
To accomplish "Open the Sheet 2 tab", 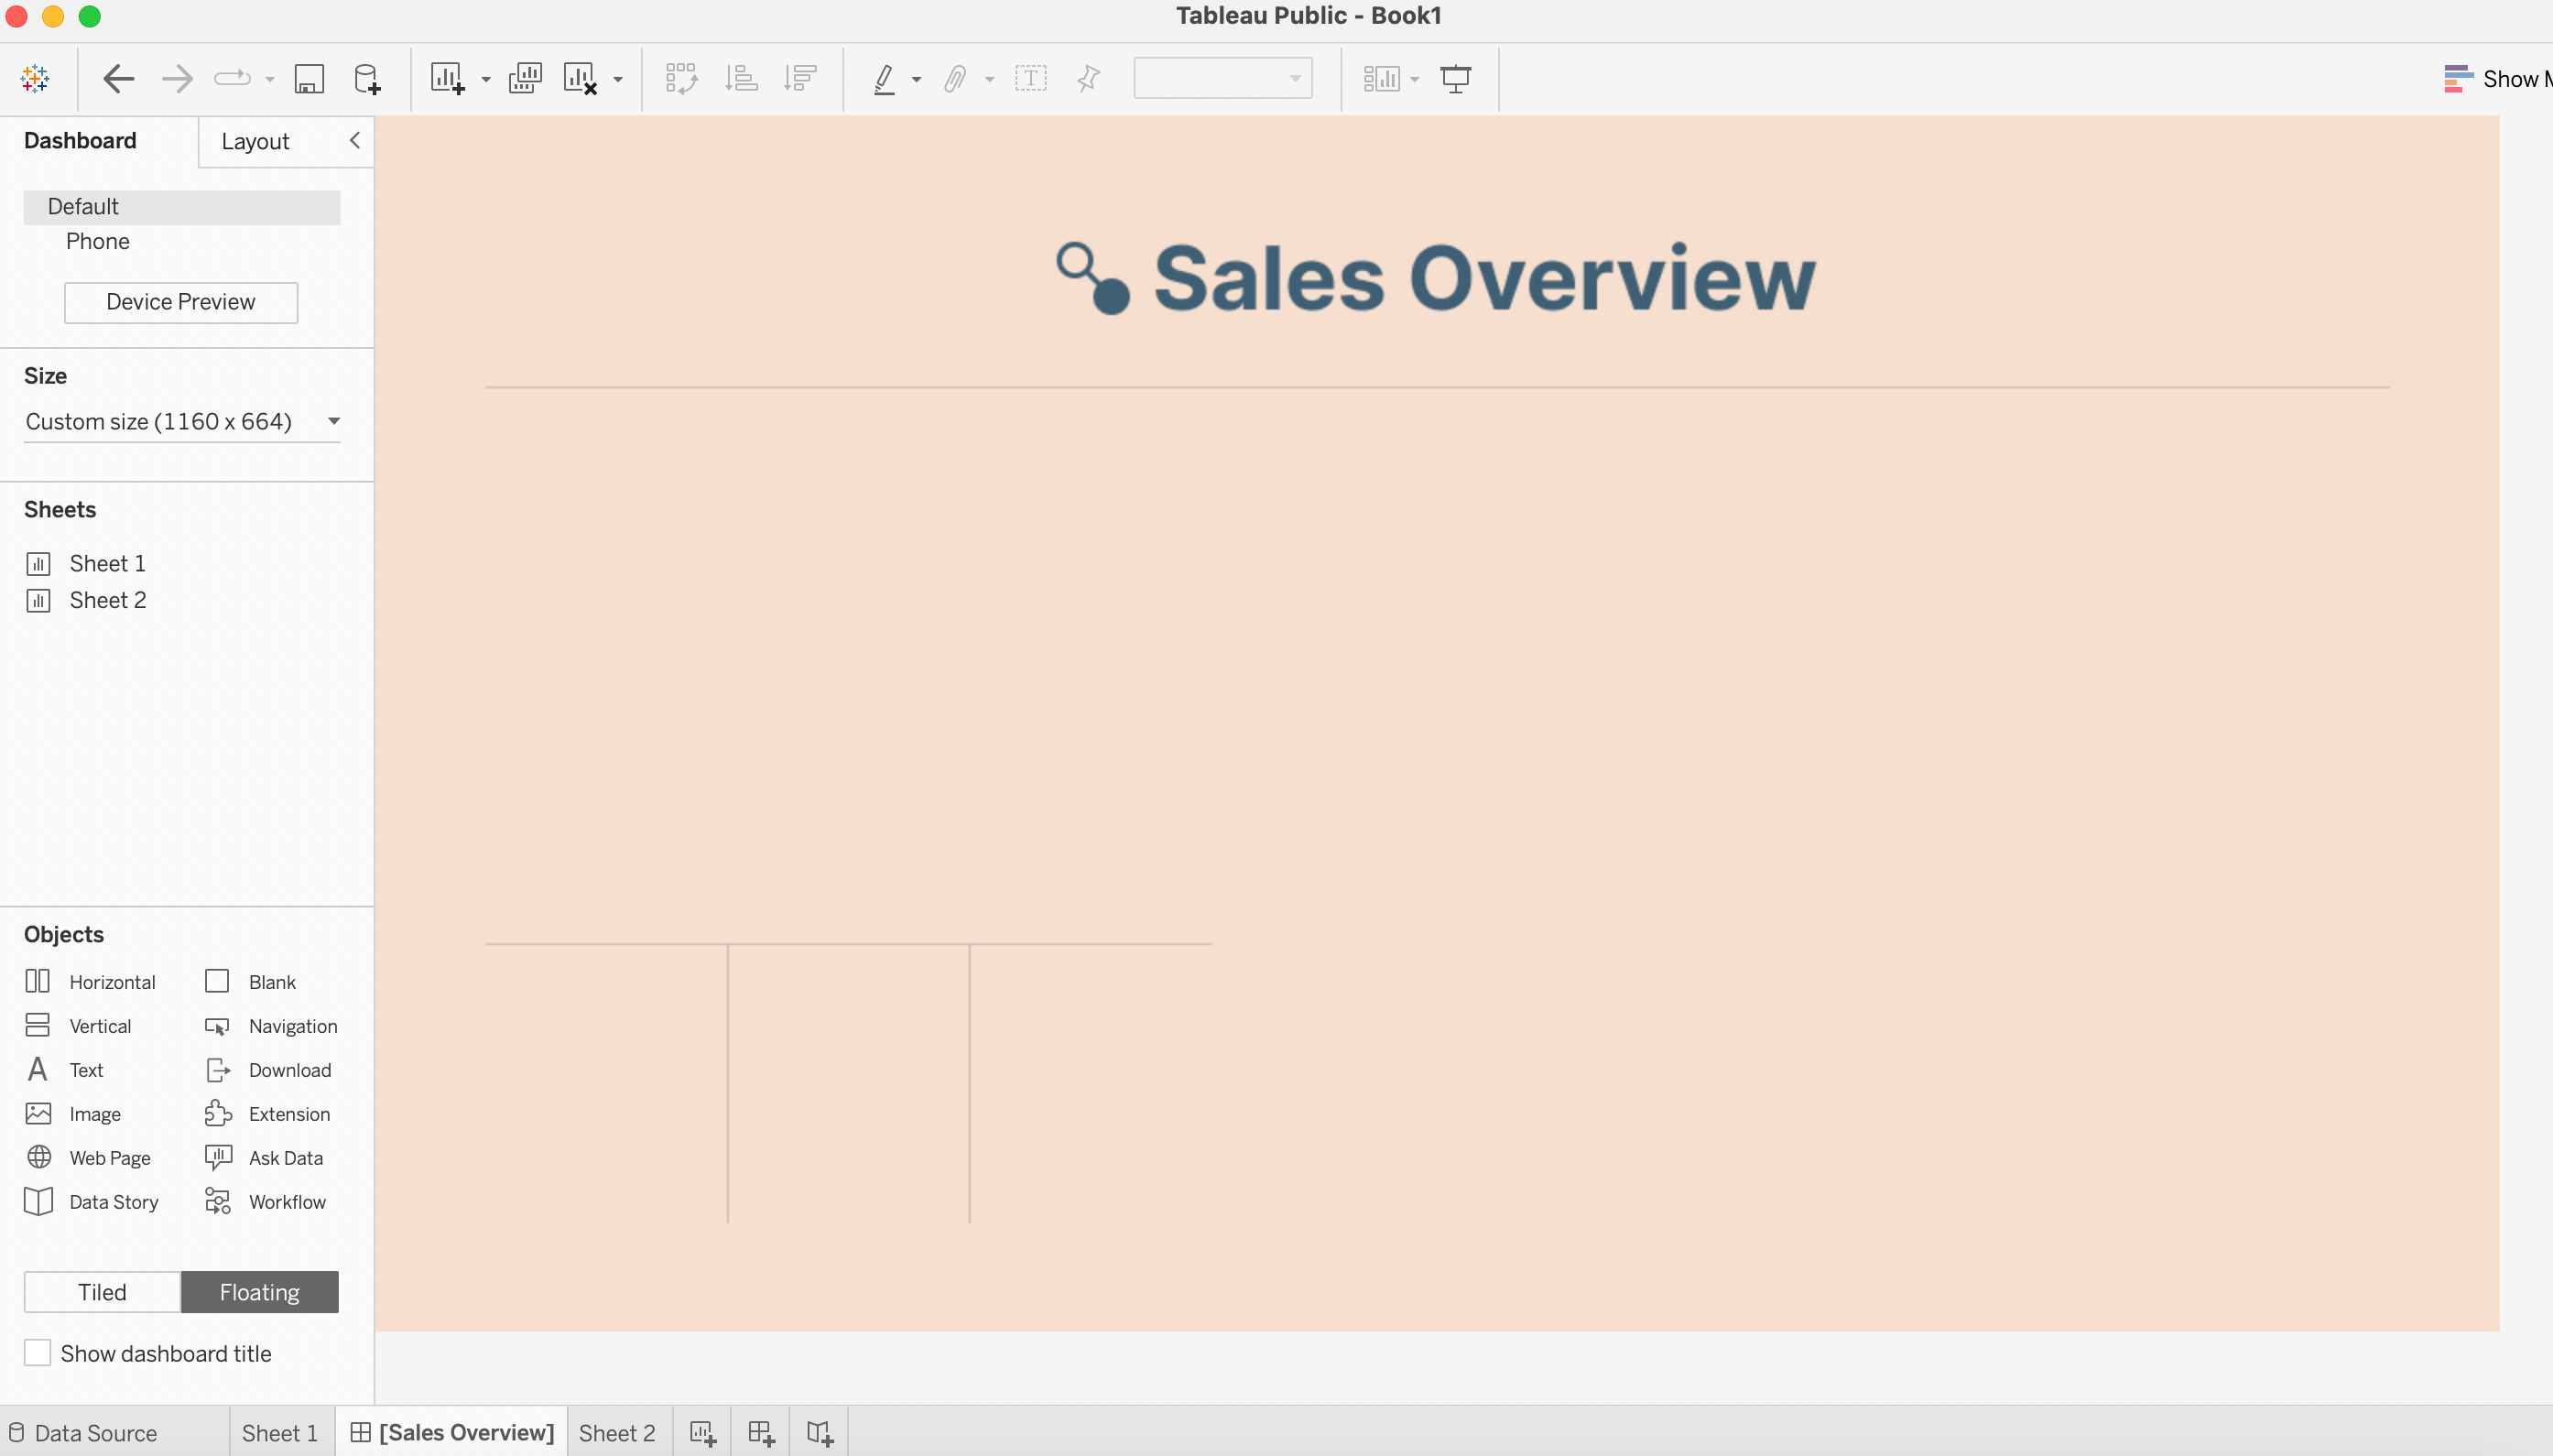I will 616,1432.
